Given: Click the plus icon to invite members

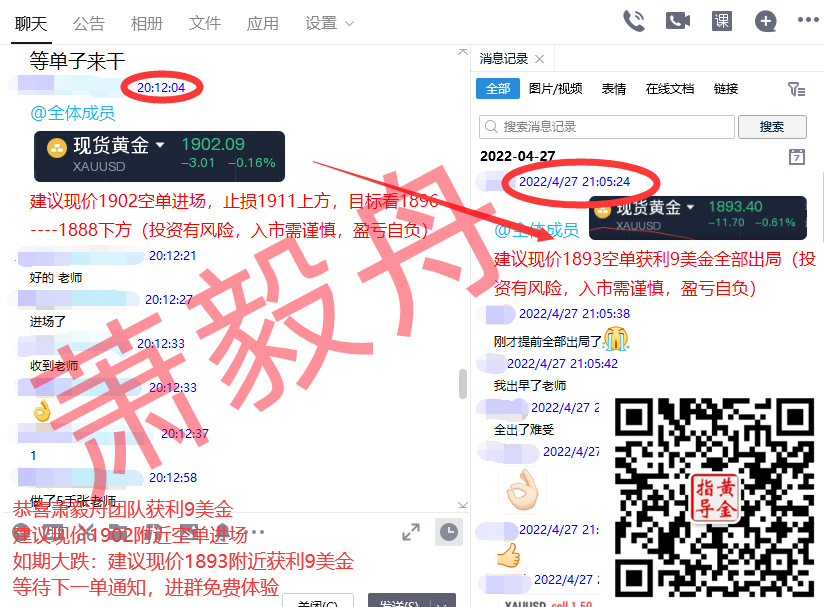Looking at the screenshot, I should [765, 21].
